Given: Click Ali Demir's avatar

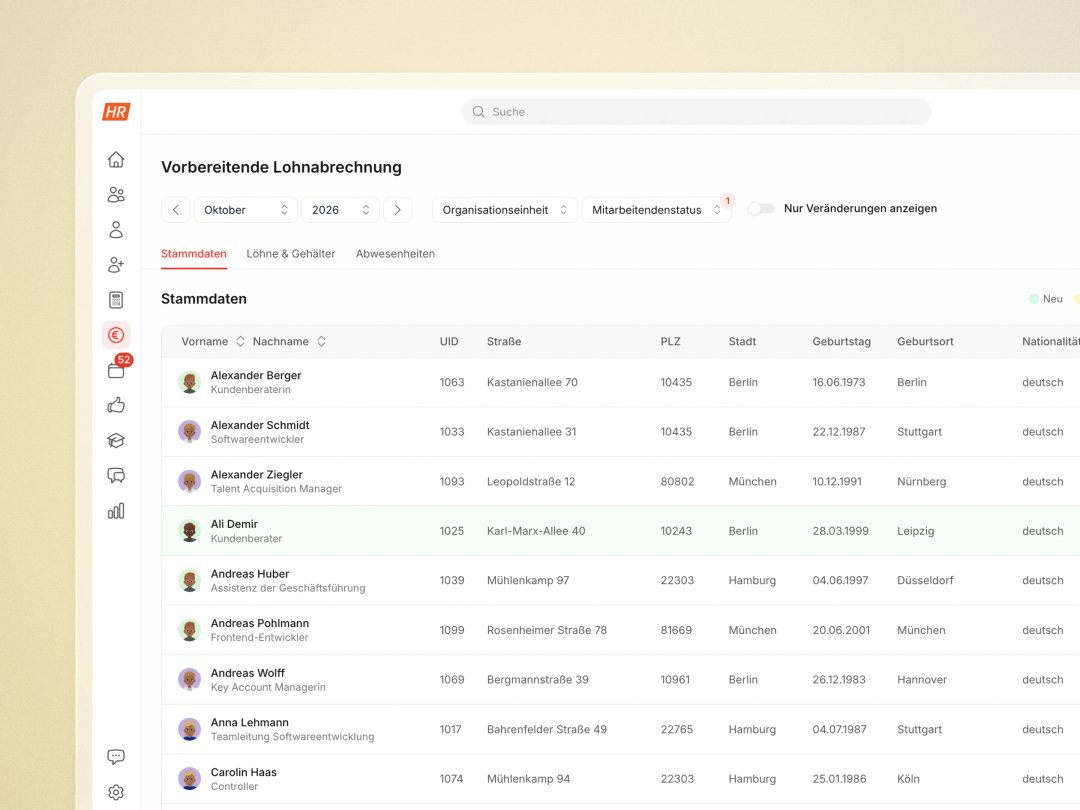Looking at the screenshot, I should point(189,530).
